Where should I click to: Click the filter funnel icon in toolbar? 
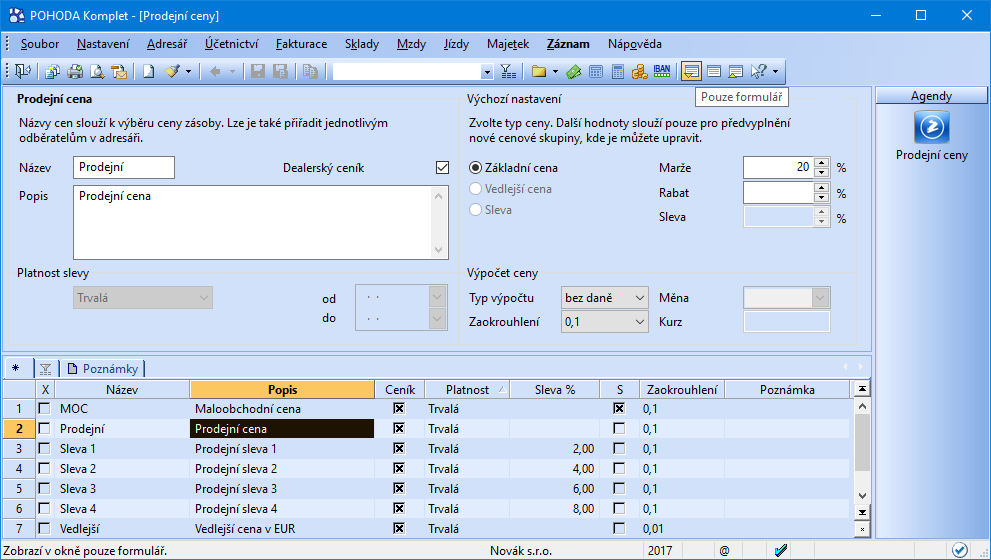[508, 71]
